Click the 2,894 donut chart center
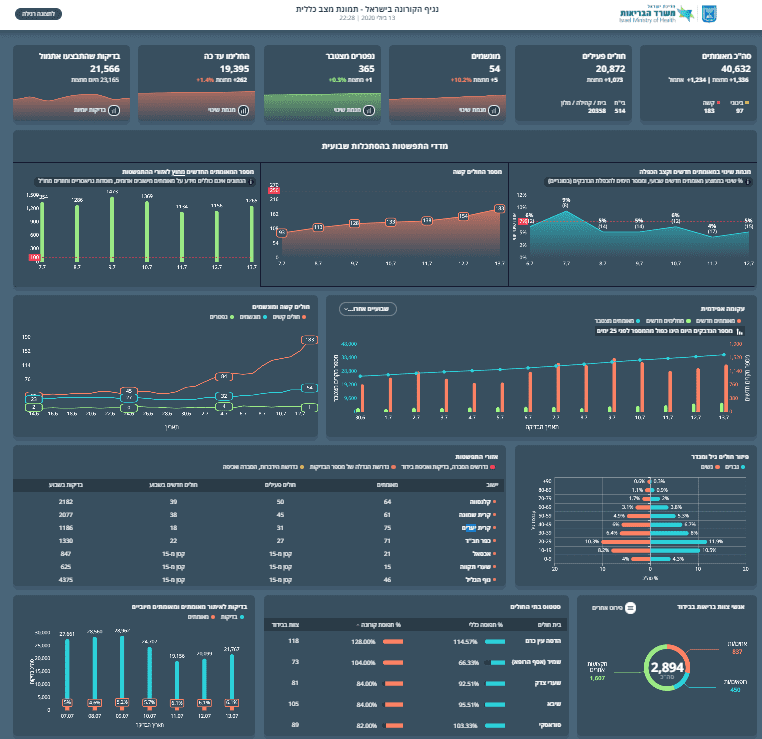The width and height of the screenshot is (762, 739). pyautogui.click(x=667, y=668)
